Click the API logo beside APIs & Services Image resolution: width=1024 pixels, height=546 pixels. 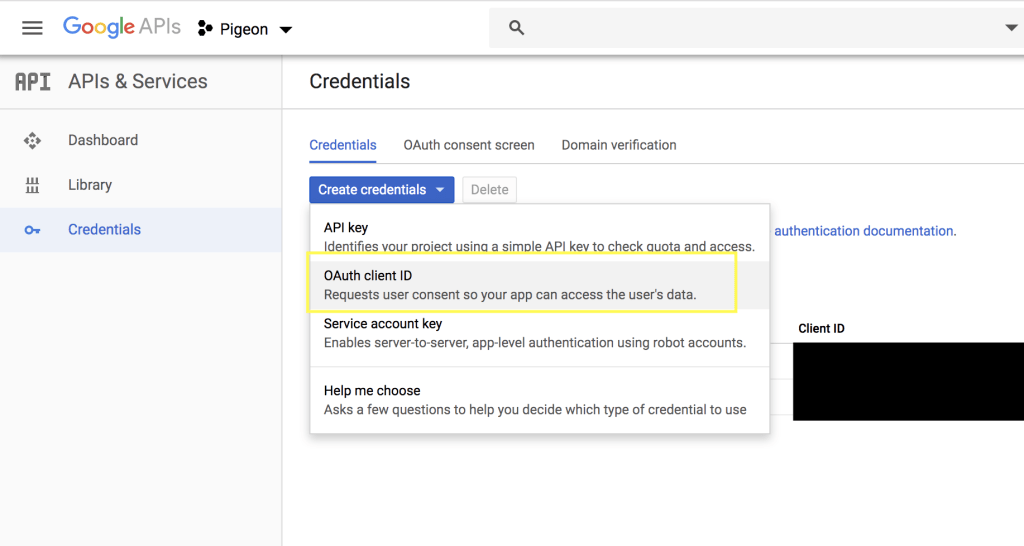[32, 82]
